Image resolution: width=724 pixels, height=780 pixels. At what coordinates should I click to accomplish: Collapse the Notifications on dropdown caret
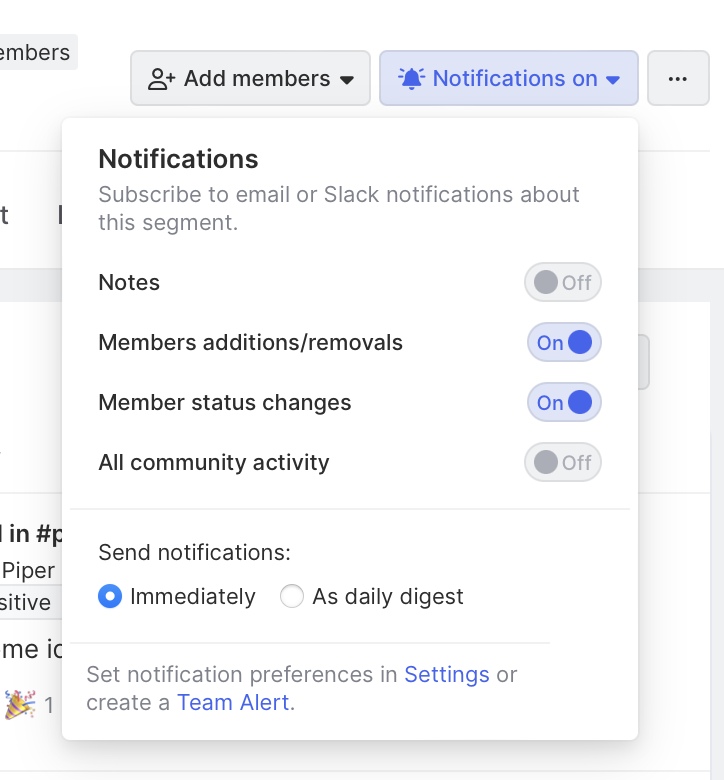pos(614,80)
